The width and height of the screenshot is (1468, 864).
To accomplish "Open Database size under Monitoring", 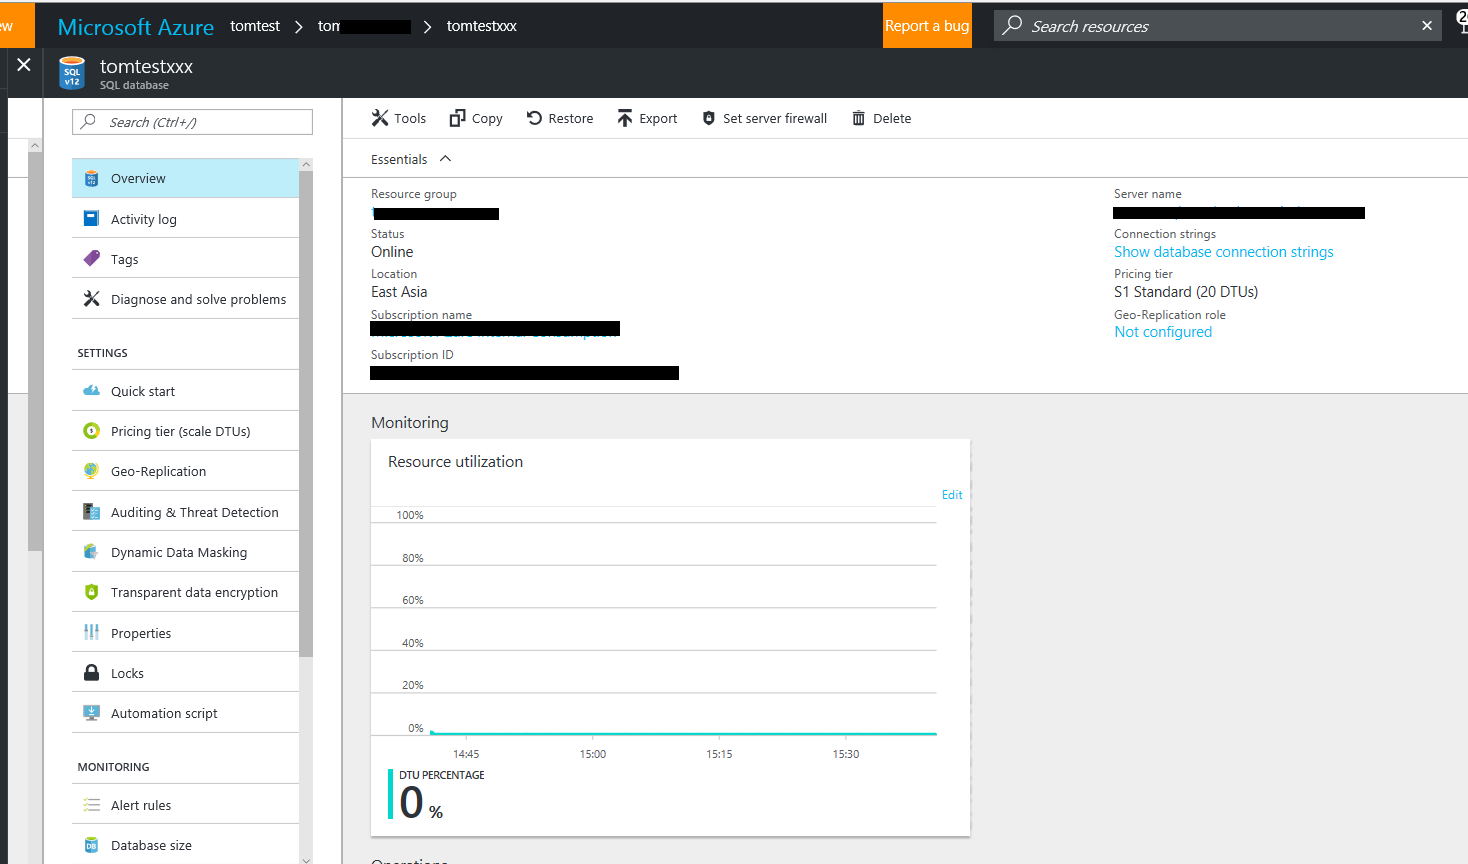I will [185, 845].
